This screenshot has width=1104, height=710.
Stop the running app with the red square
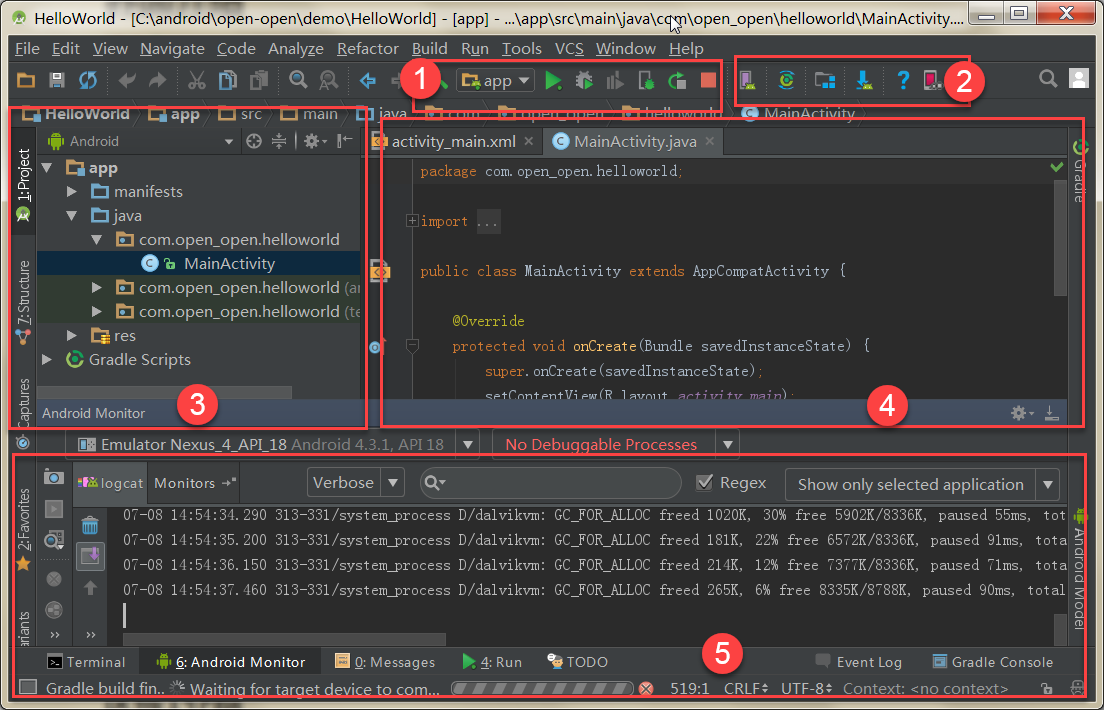click(708, 80)
